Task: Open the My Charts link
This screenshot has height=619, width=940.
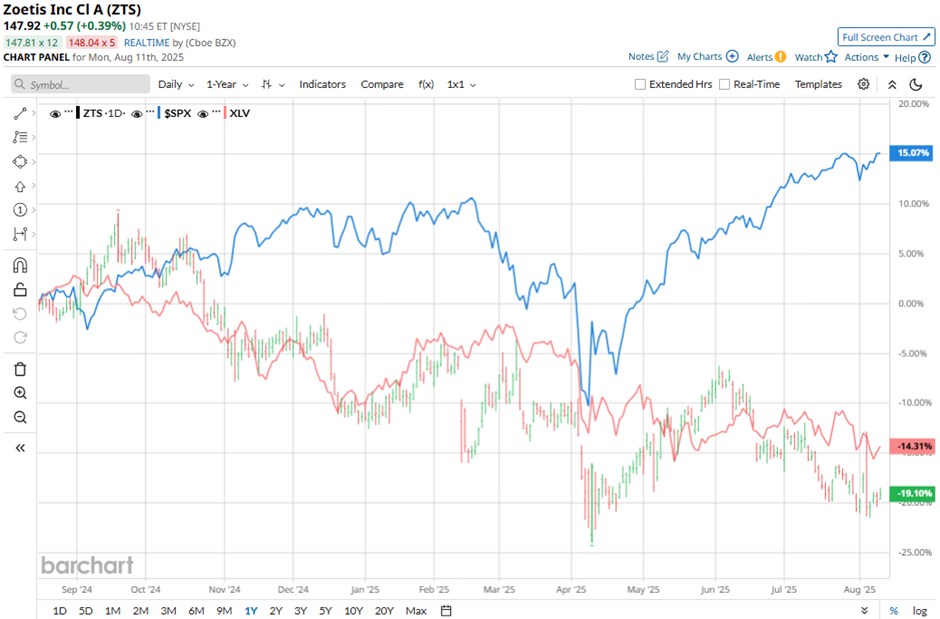Action: coord(700,56)
